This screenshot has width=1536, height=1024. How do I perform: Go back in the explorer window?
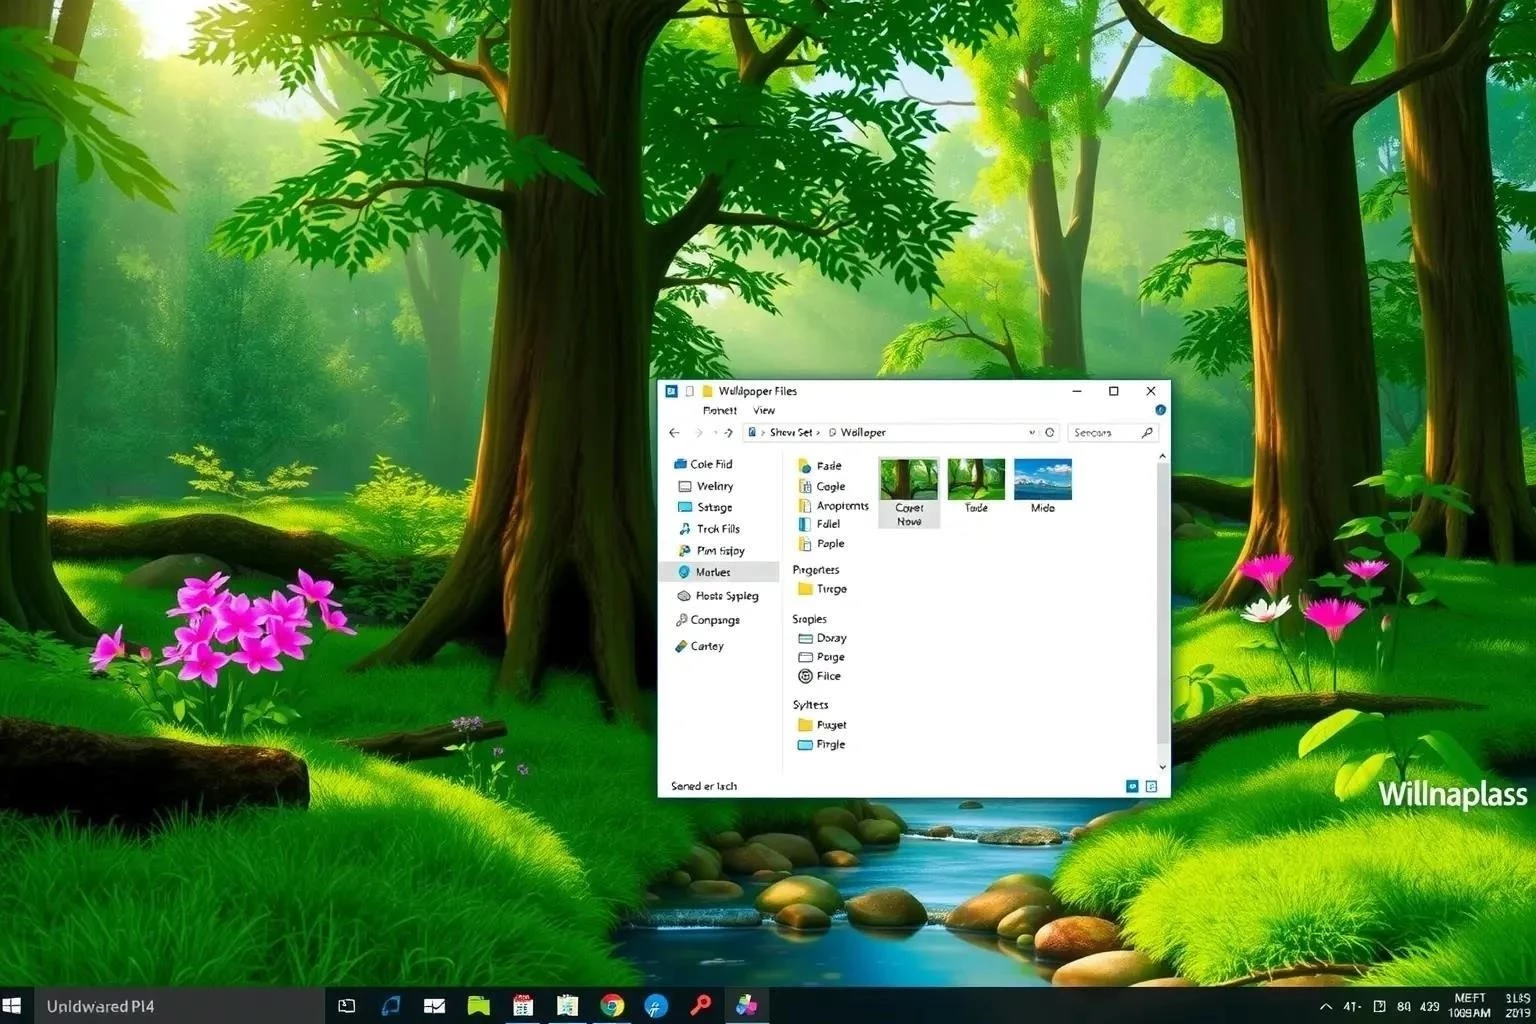coord(674,433)
